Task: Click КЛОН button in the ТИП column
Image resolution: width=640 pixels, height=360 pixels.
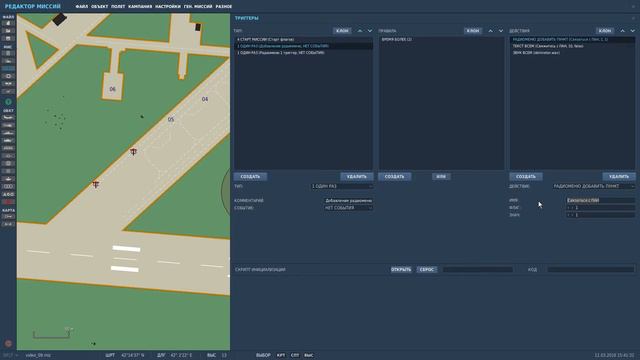Action: tap(342, 31)
